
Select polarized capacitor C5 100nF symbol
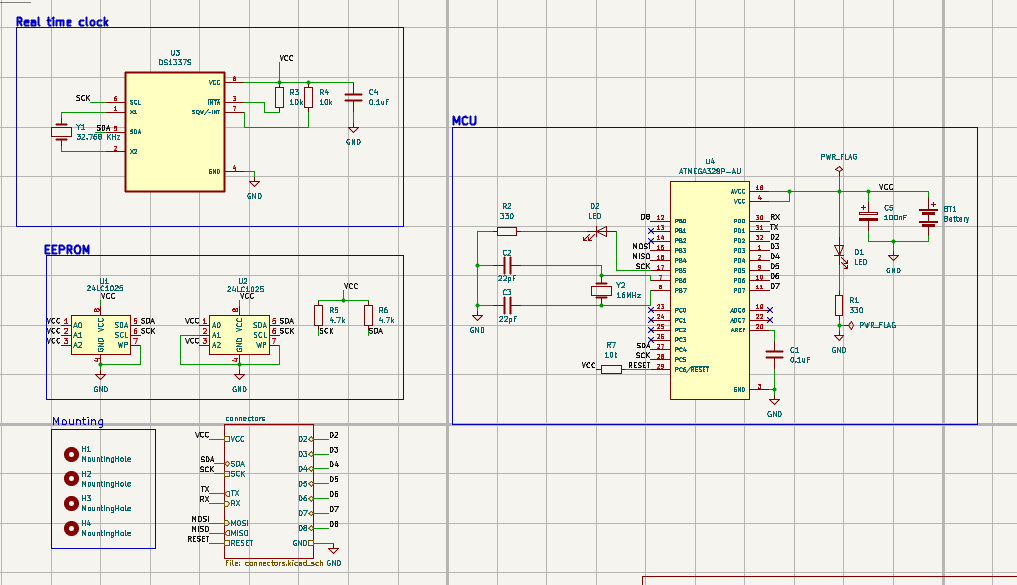pyautogui.click(x=868, y=213)
